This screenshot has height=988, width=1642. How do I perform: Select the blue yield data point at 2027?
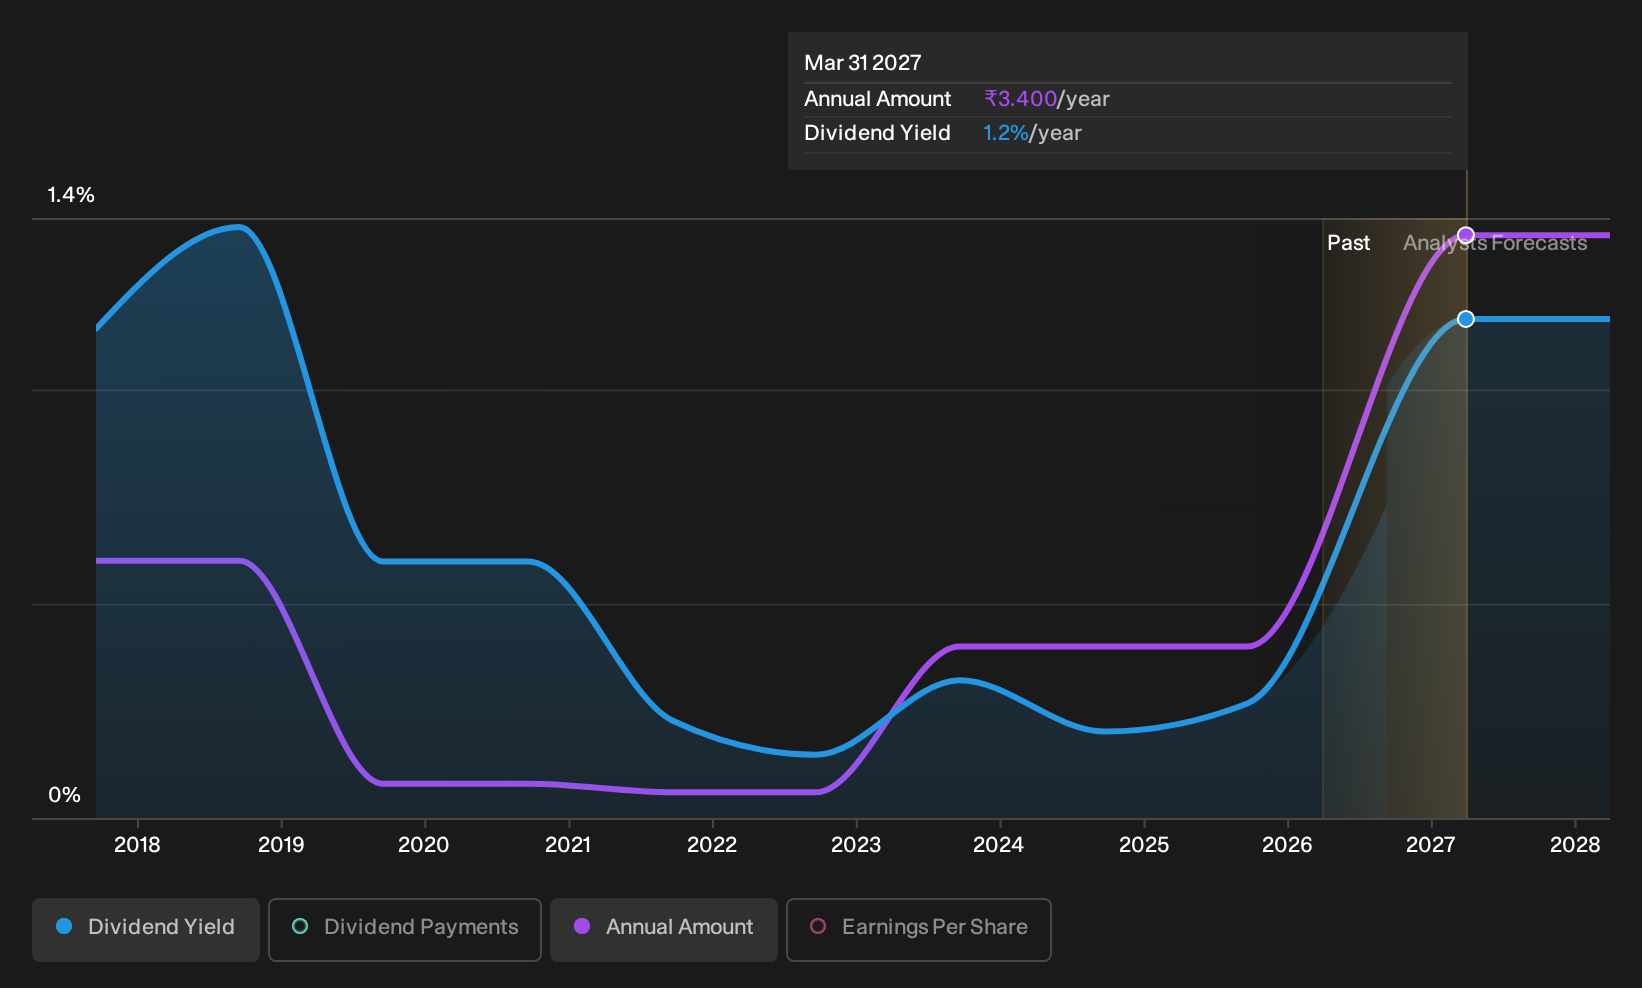pos(1466,319)
